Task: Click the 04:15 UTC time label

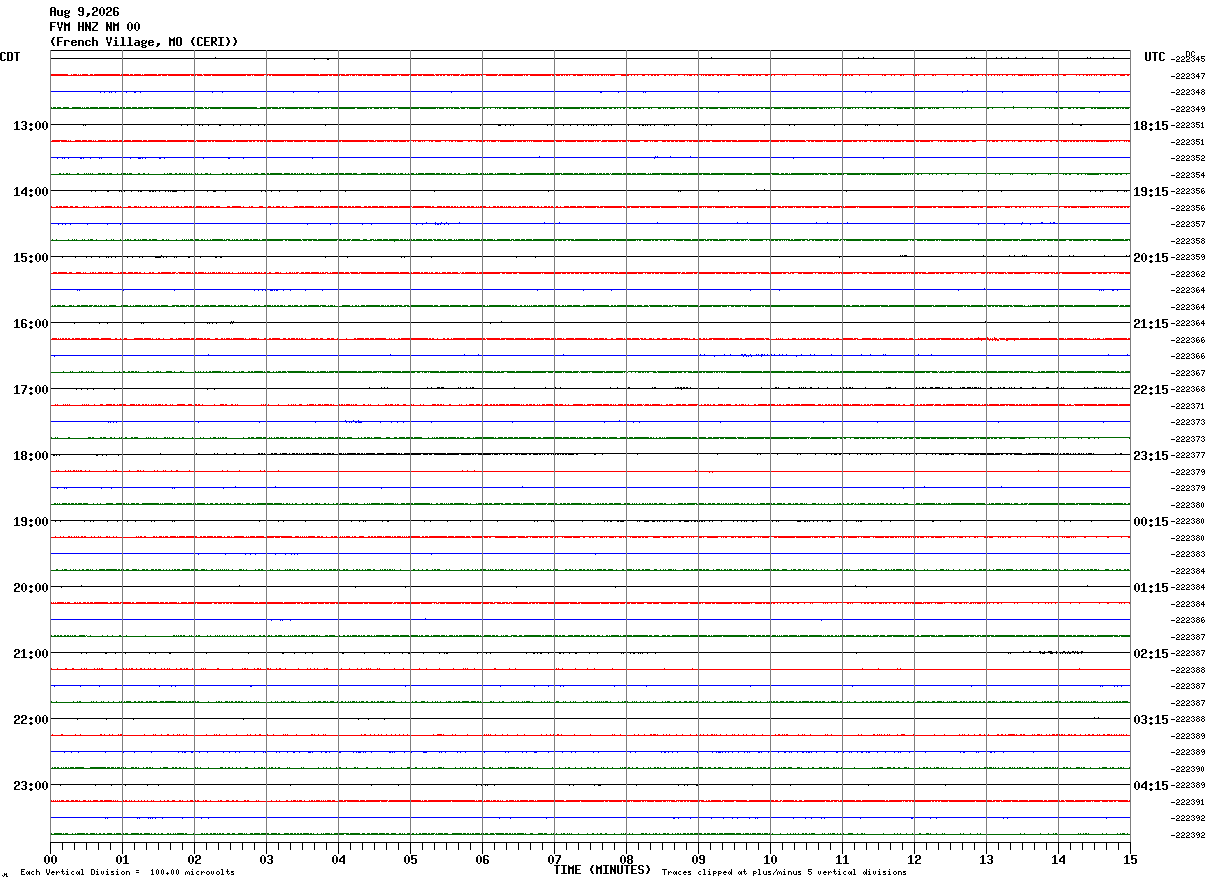Action: click(x=1150, y=786)
